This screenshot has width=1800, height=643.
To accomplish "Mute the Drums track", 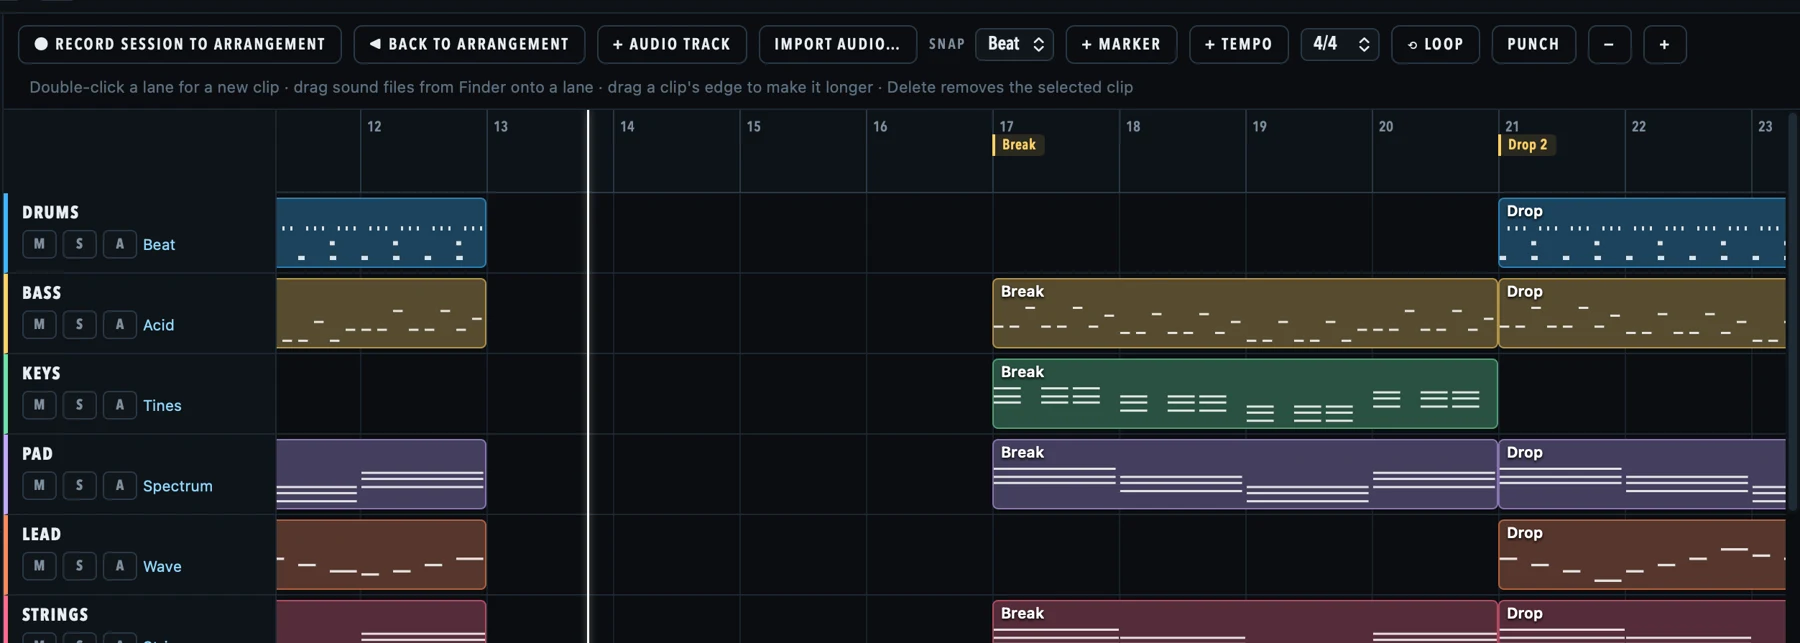I will pos(39,244).
